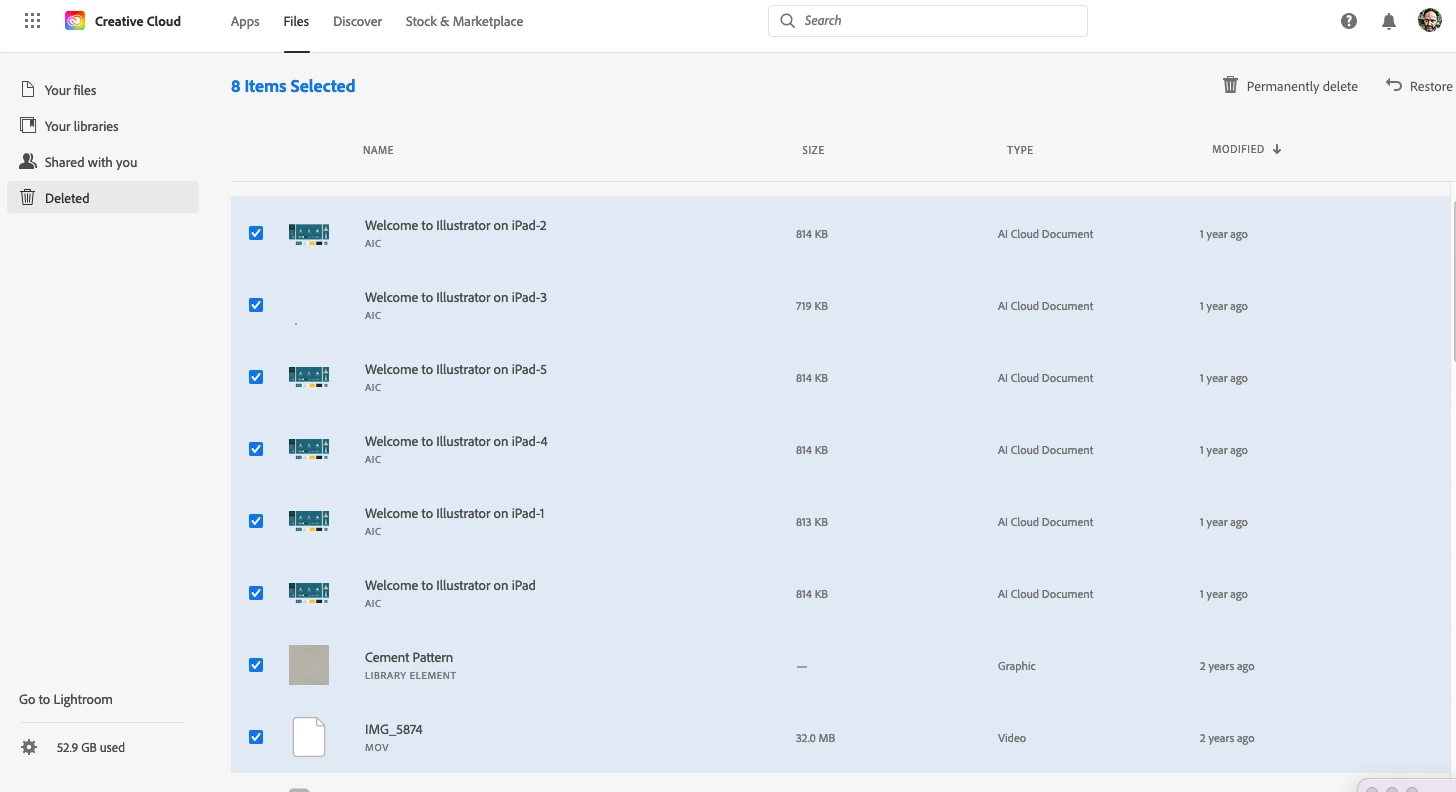Click the trash icon for Permanently delete
Image resolution: width=1456 pixels, height=792 pixels.
(x=1231, y=85)
